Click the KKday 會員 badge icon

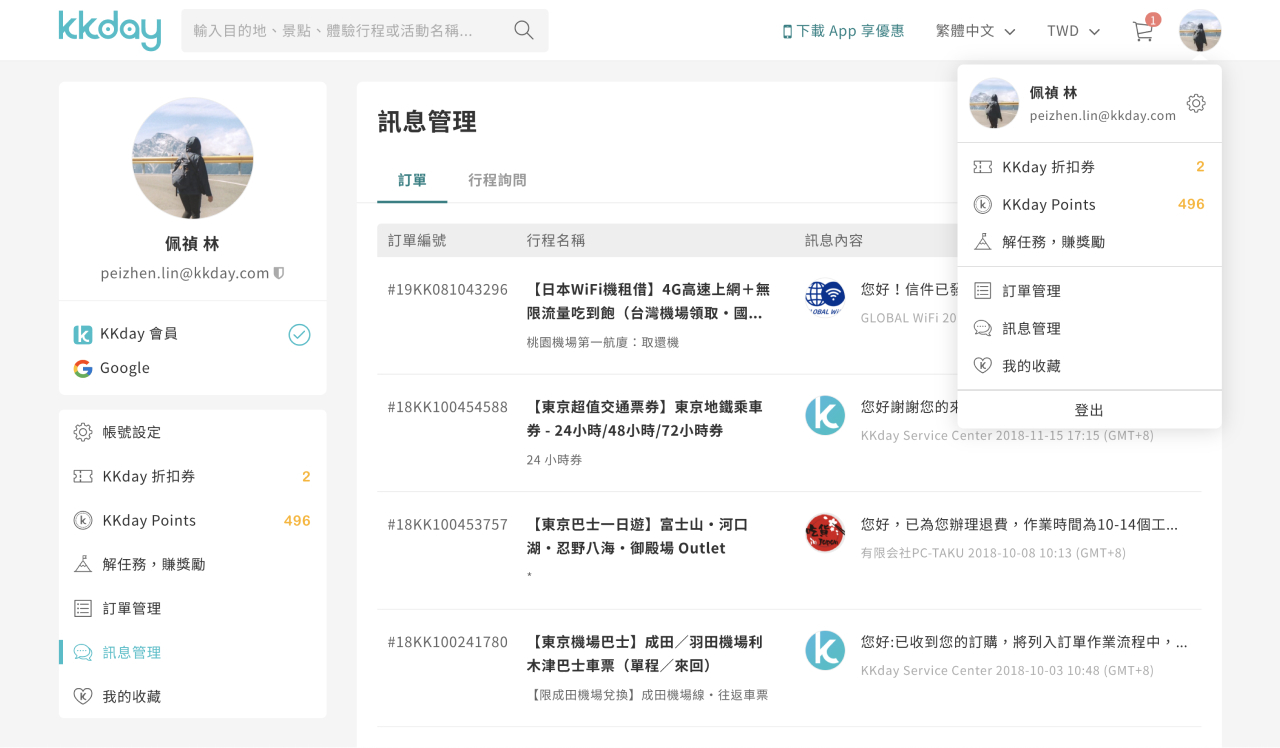(x=83, y=334)
